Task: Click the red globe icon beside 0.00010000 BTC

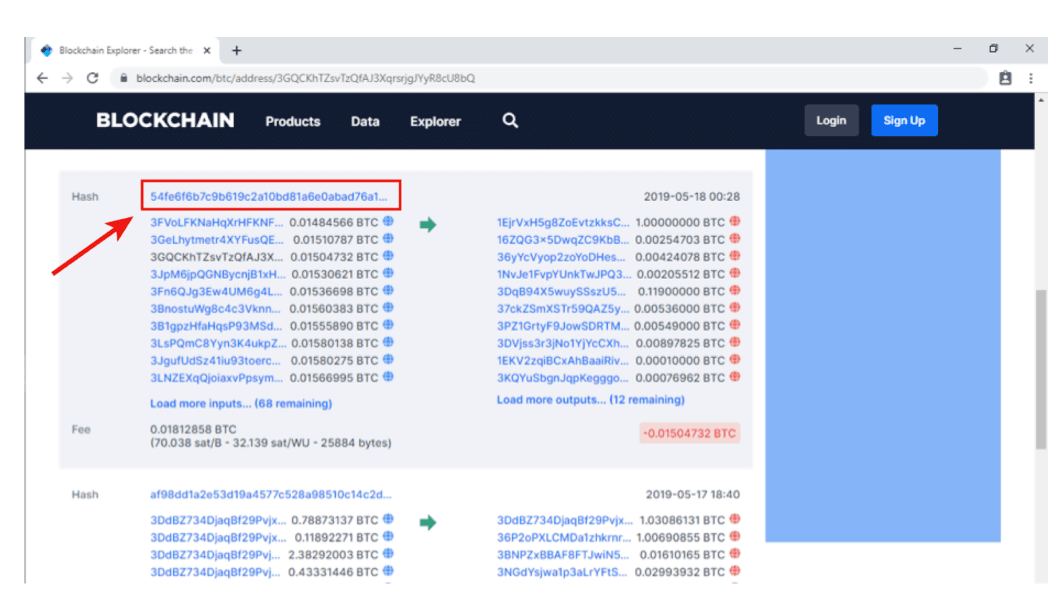Action: 735,360
